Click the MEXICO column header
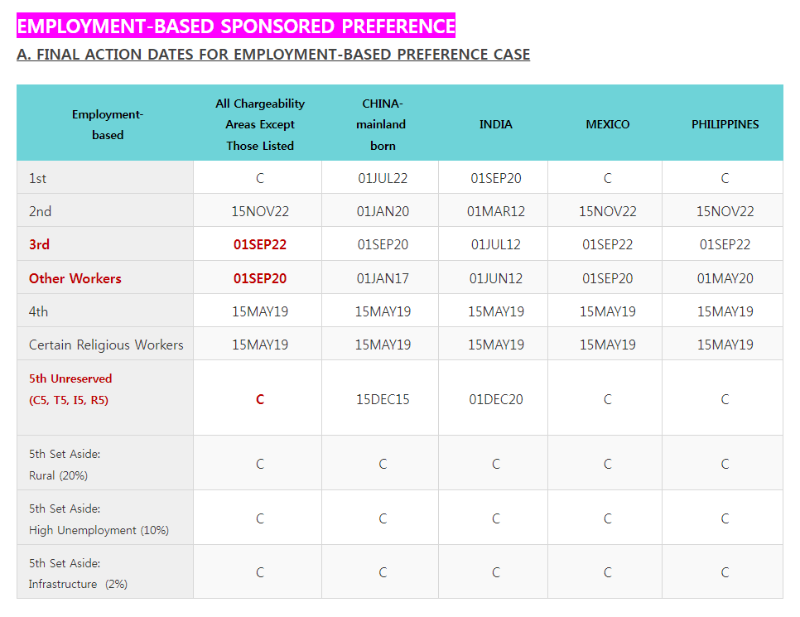Screen dimensions: 800x617 (607, 125)
